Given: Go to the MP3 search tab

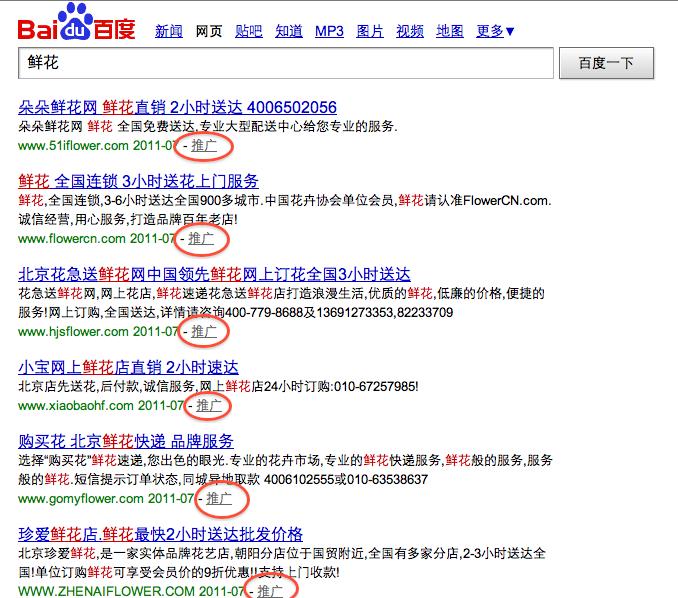Looking at the screenshot, I should tap(329, 31).
